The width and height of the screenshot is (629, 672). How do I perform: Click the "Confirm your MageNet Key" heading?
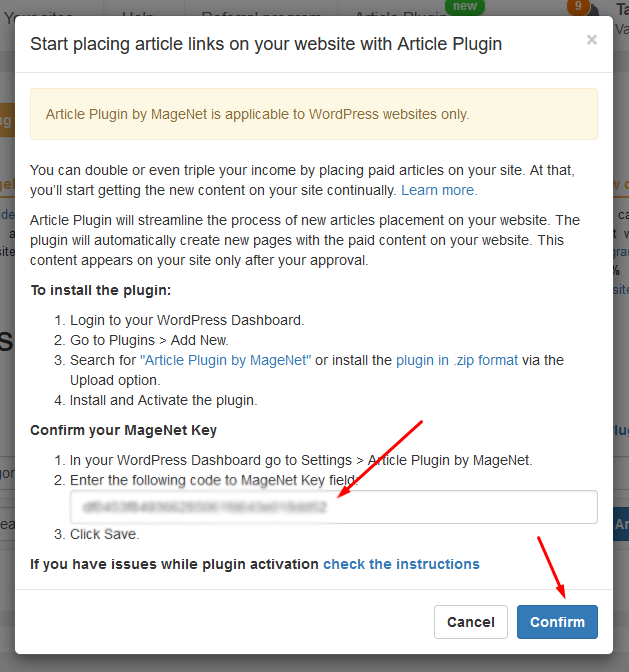[123, 430]
